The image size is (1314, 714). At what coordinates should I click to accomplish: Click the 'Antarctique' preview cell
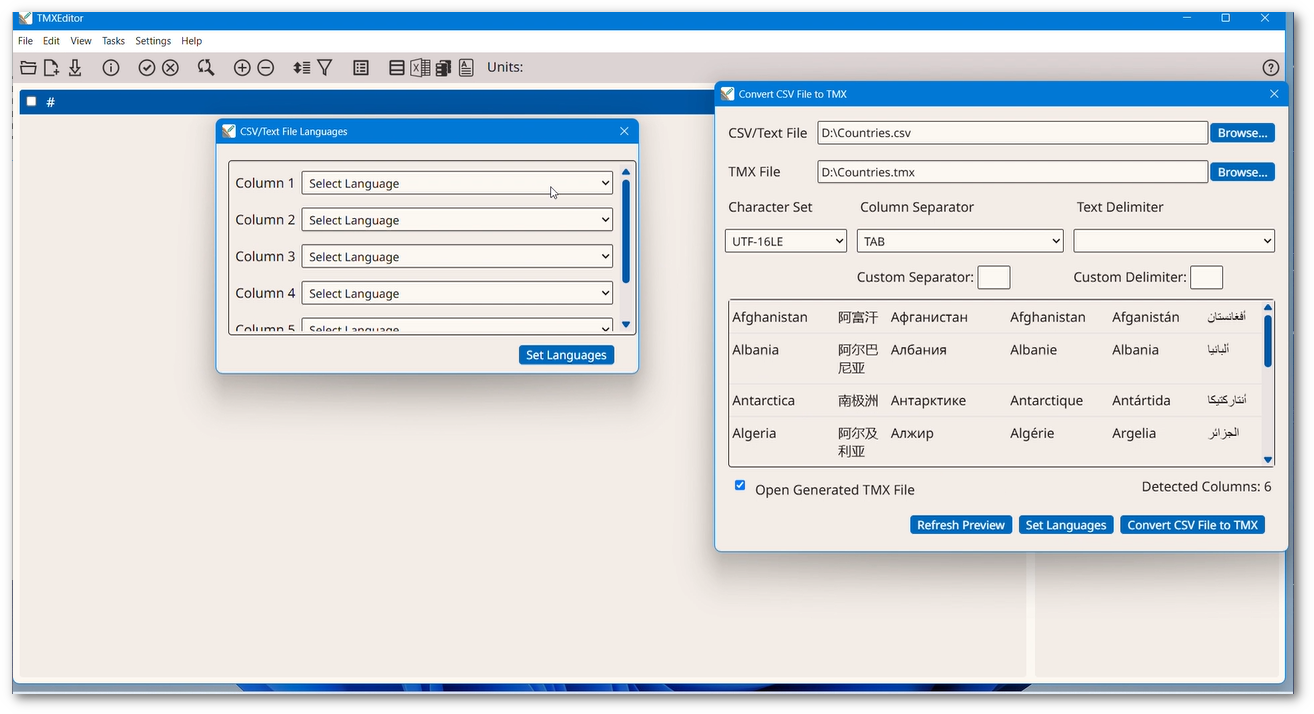(x=1047, y=400)
